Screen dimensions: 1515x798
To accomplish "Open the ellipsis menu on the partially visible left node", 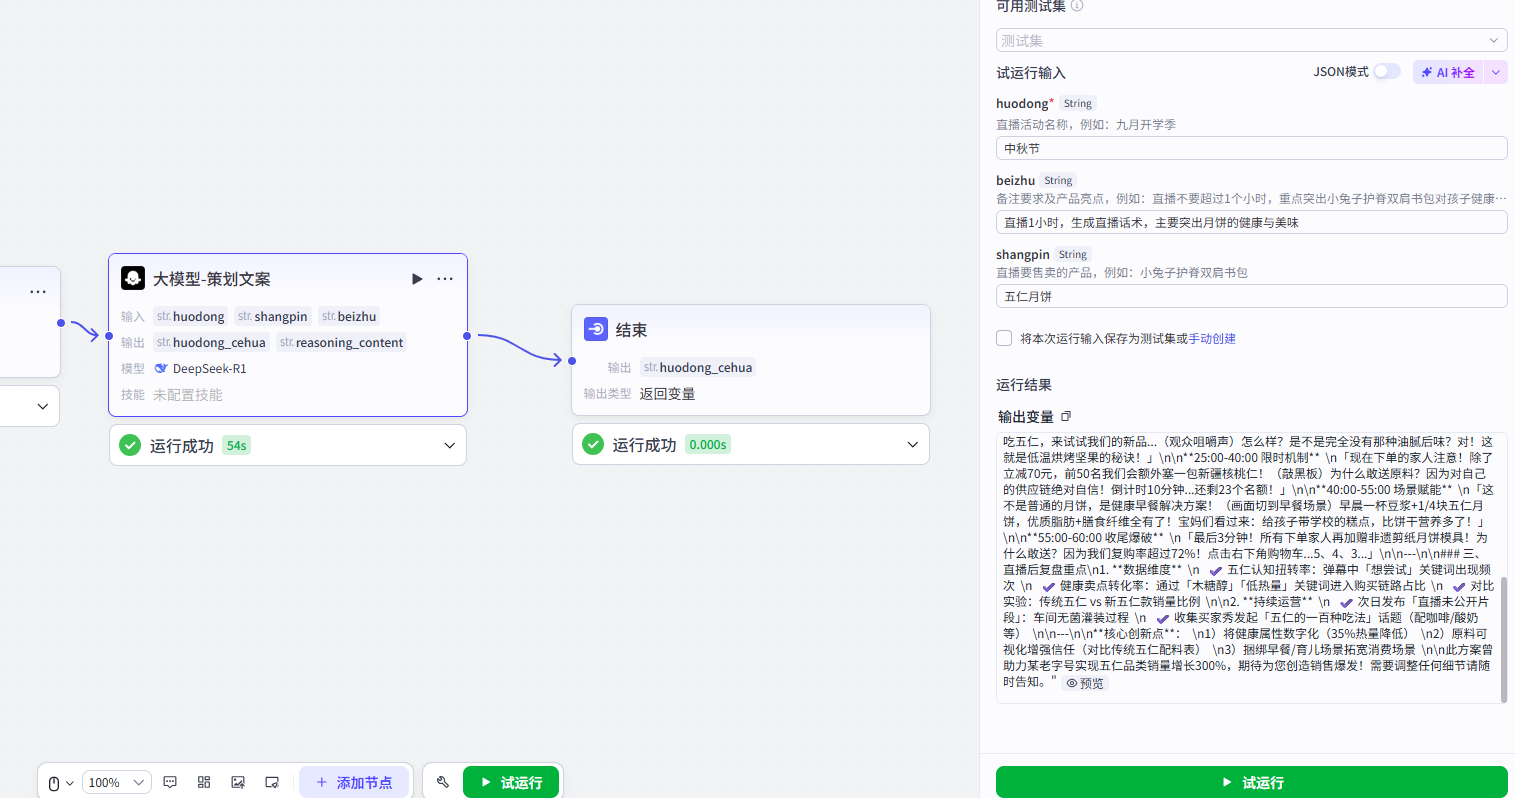I will tap(38, 292).
